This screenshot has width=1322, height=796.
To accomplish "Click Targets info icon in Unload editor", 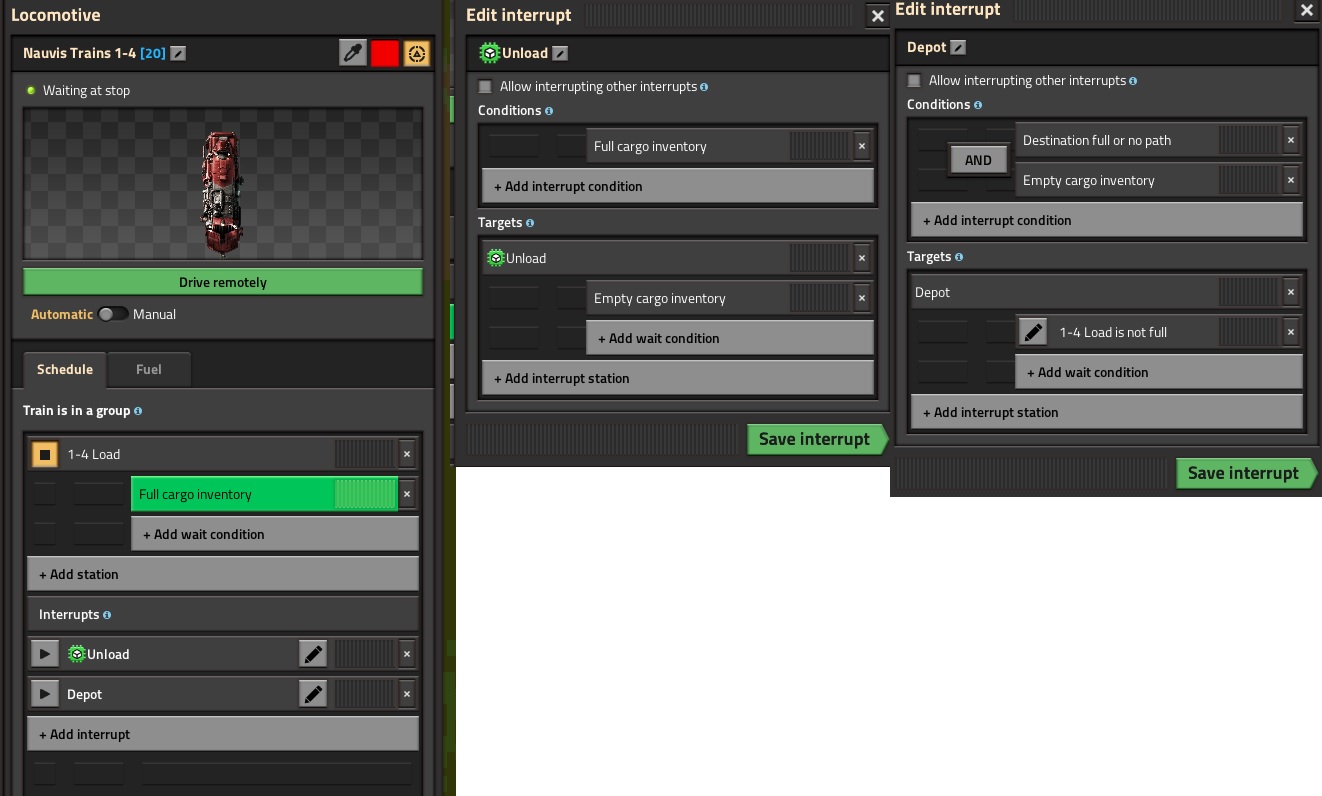I will coord(530,223).
